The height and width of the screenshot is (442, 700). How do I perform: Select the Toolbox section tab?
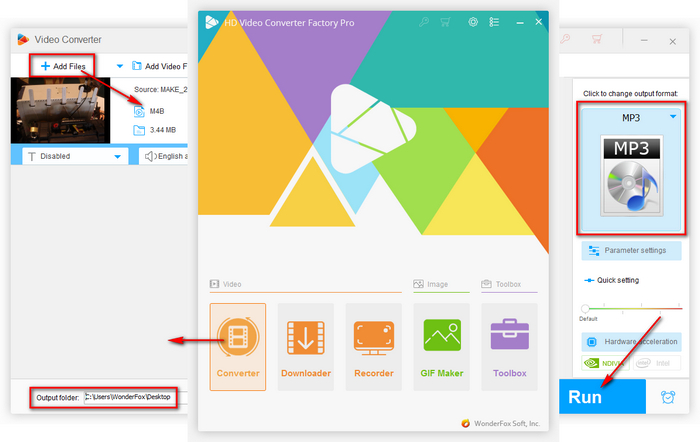[x=501, y=284]
